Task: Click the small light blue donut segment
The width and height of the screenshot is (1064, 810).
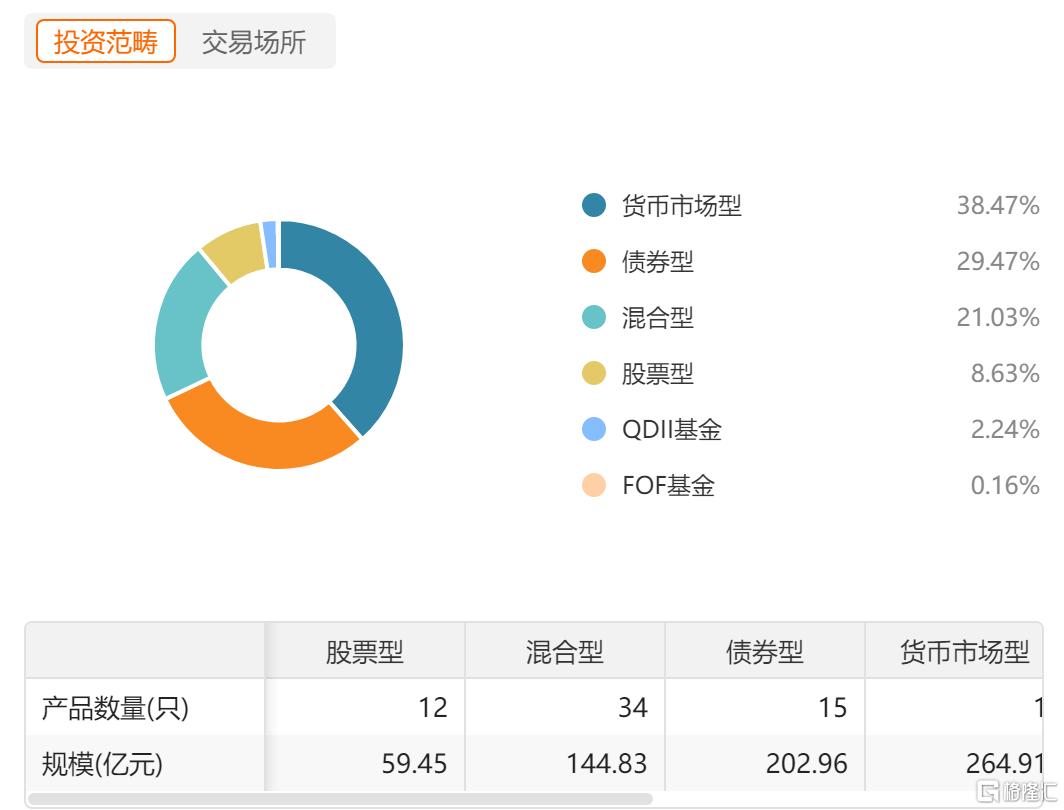Action: 270,244
